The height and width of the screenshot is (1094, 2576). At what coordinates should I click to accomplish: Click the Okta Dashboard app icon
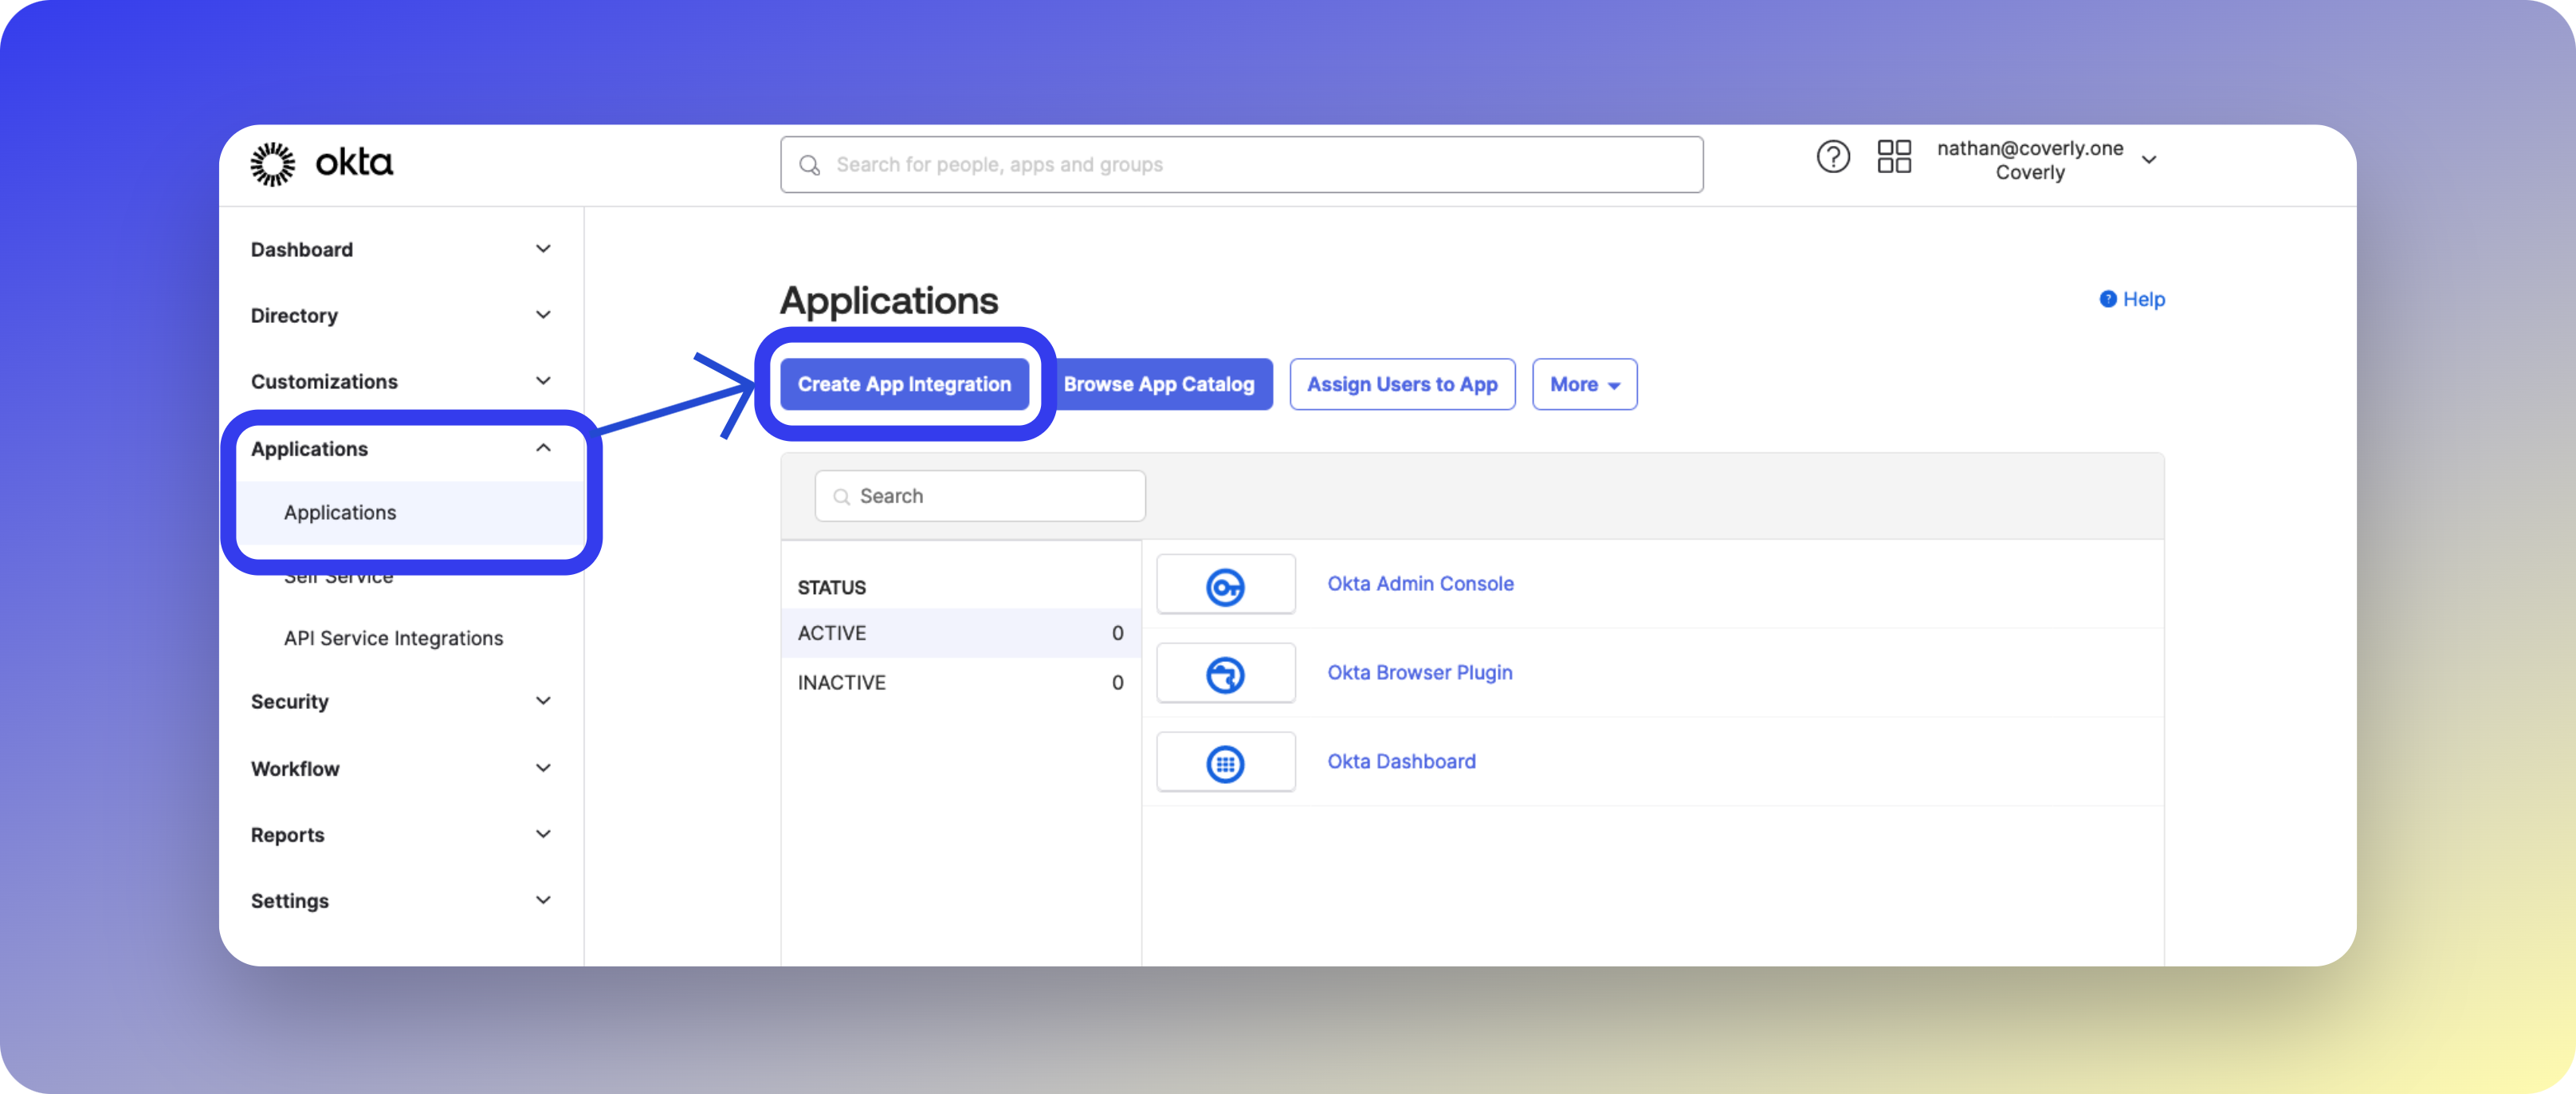coord(1225,763)
